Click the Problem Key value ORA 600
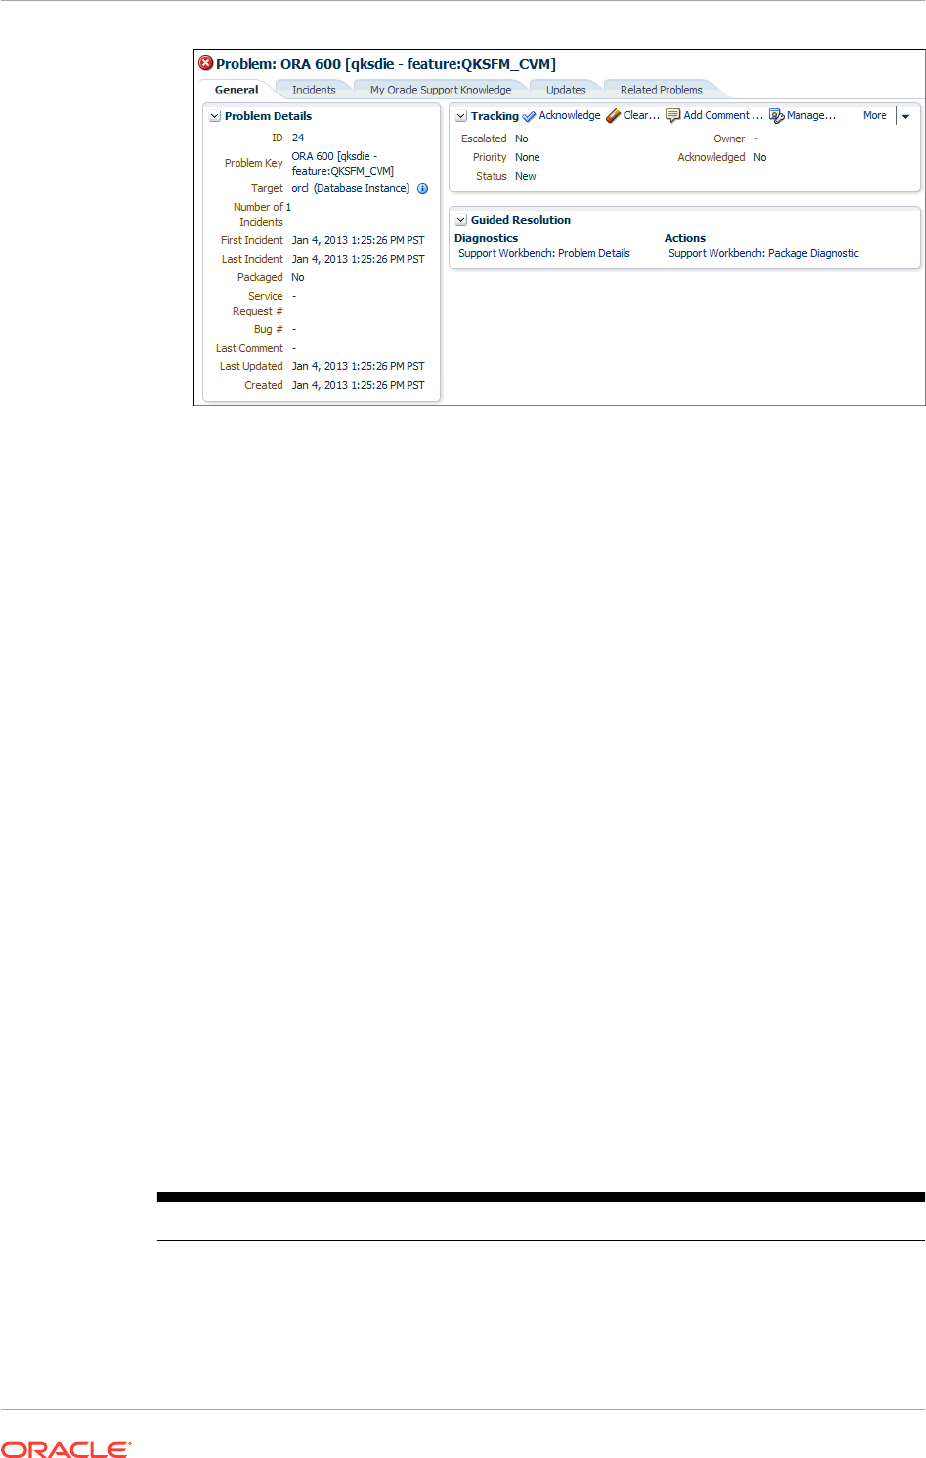The height and width of the screenshot is (1458, 926). coord(343,163)
